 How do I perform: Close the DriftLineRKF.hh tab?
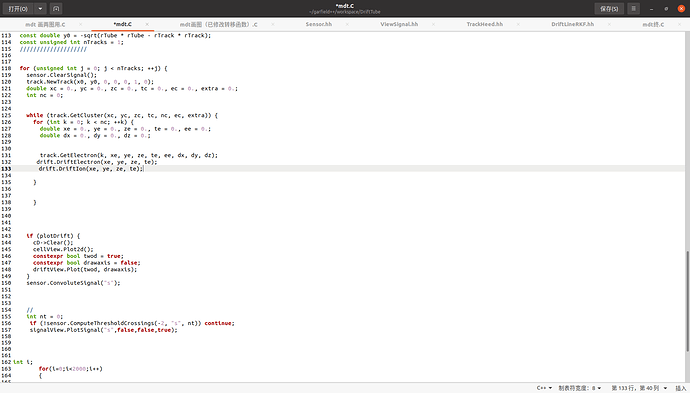point(609,24)
